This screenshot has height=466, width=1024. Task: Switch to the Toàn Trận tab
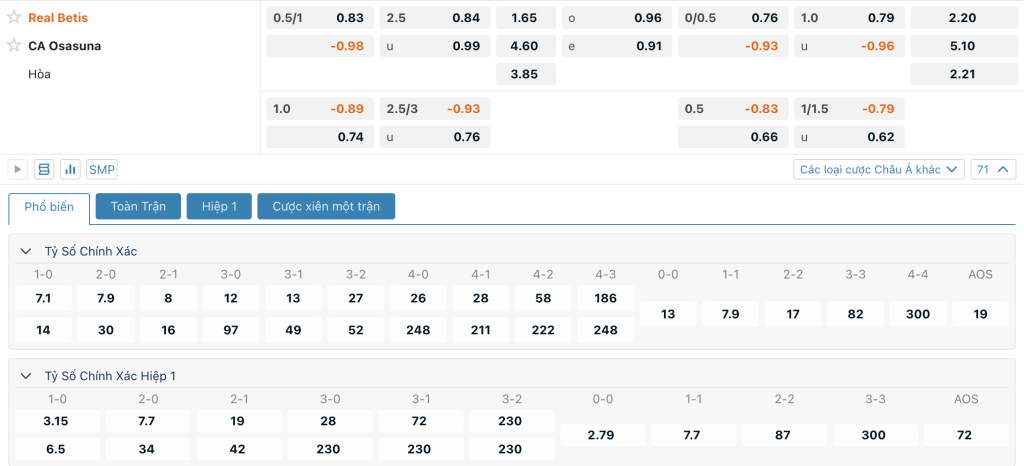pos(138,206)
